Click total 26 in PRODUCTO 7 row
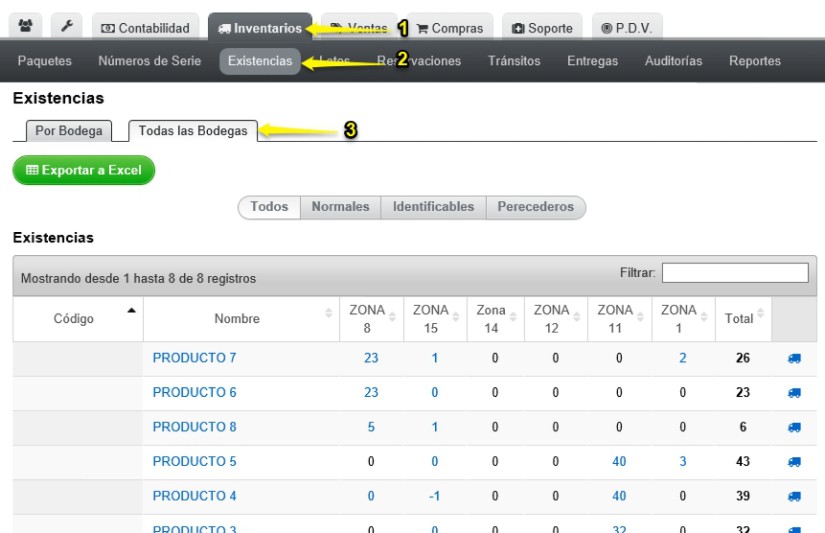 (x=742, y=358)
